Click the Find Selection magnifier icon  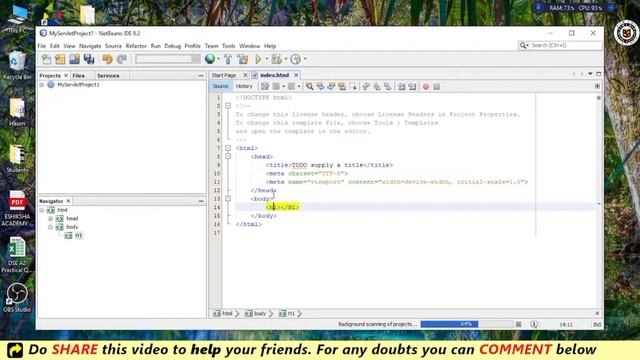tap(309, 87)
